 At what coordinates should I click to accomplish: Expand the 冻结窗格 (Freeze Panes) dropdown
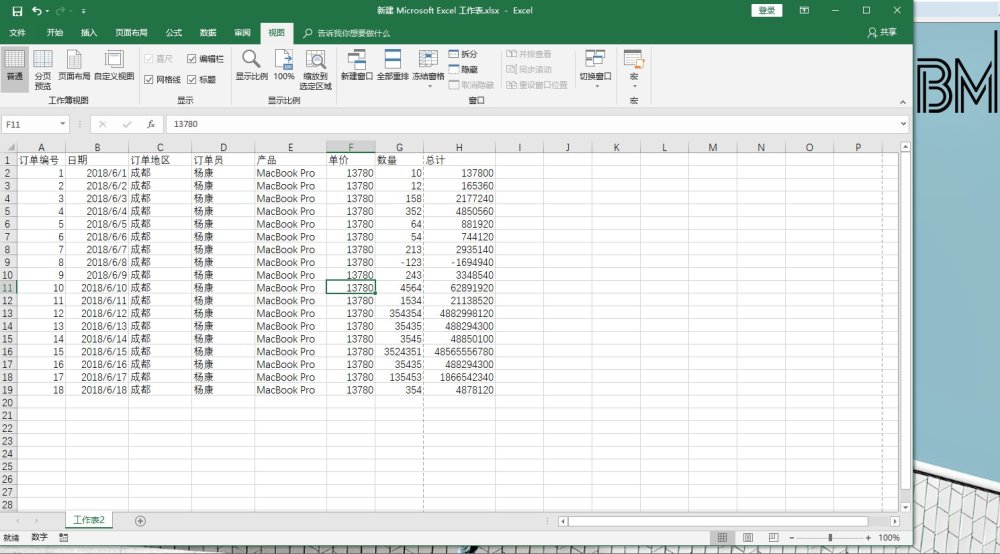coord(428,67)
